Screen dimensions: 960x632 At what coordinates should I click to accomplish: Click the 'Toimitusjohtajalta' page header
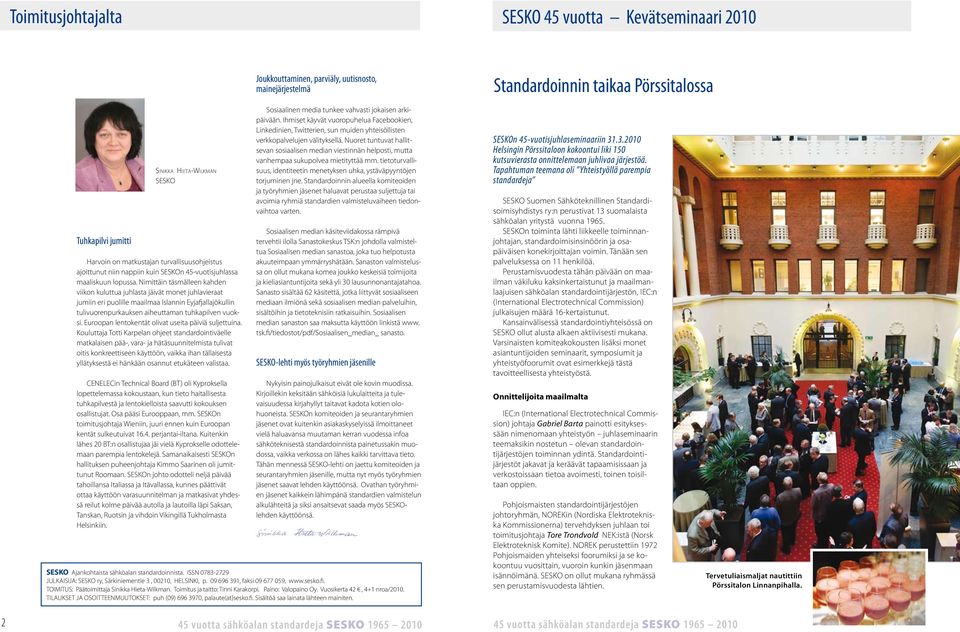(66, 17)
